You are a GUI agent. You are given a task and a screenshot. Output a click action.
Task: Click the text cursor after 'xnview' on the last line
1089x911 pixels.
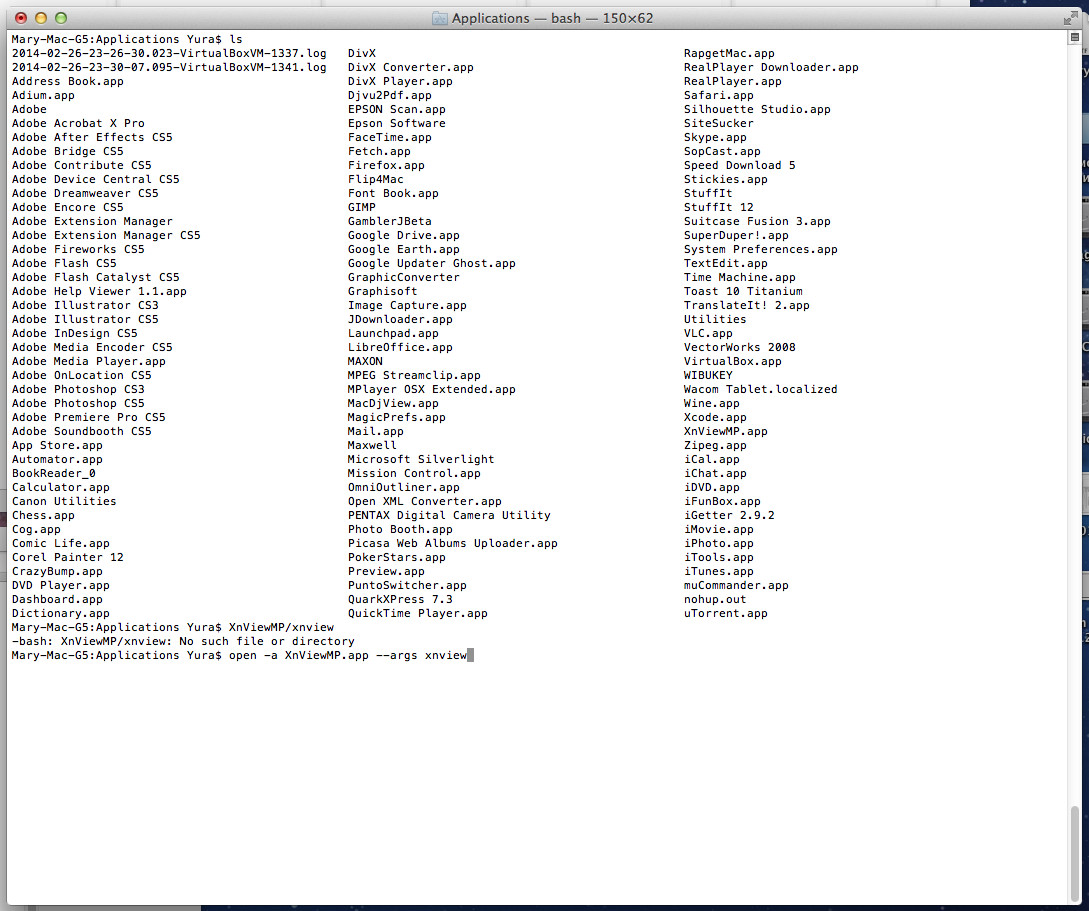pyautogui.click(x=470, y=655)
